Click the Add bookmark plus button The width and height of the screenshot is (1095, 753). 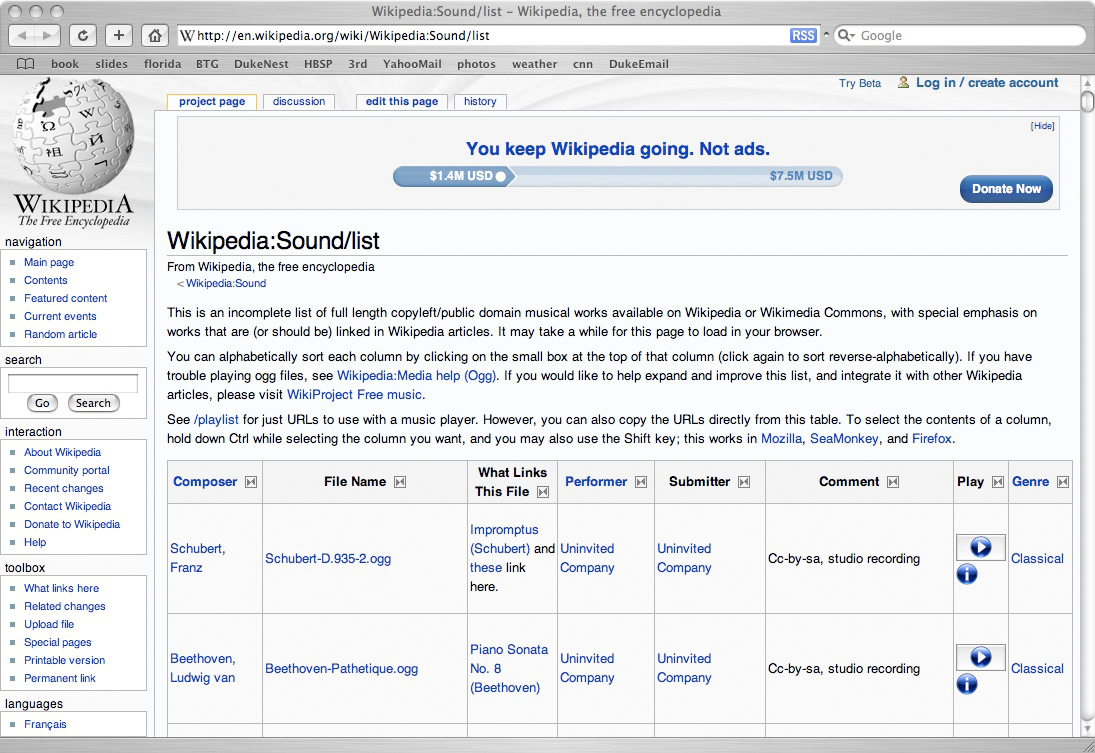[x=119, y=35]
